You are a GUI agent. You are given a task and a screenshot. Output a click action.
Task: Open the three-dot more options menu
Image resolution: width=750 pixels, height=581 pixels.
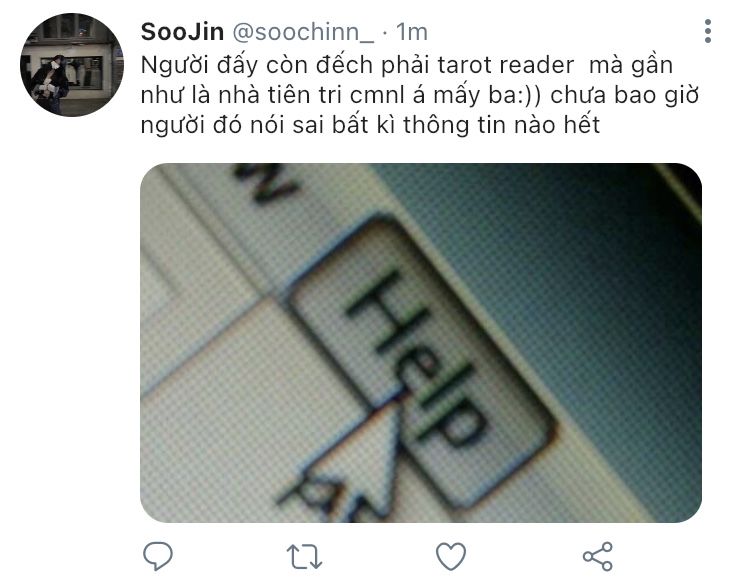click(x=708, y=32)
